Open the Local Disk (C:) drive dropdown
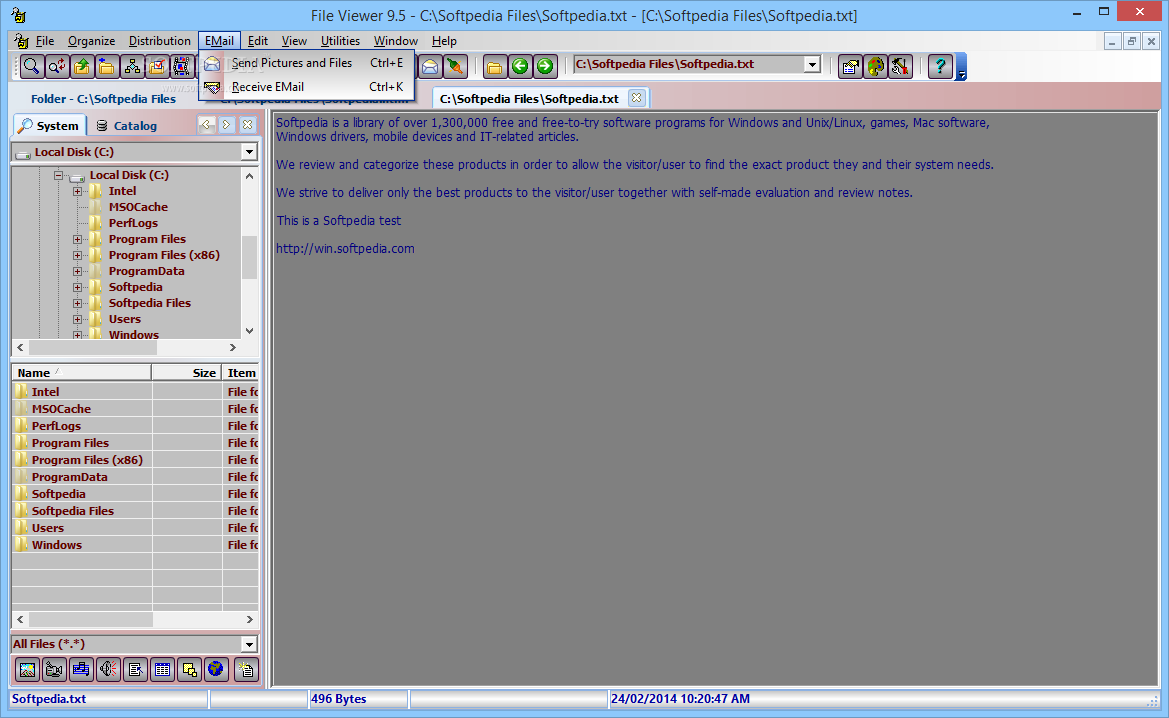The image size is (1169, 718). pyautogui.click(x=249, y=152)
